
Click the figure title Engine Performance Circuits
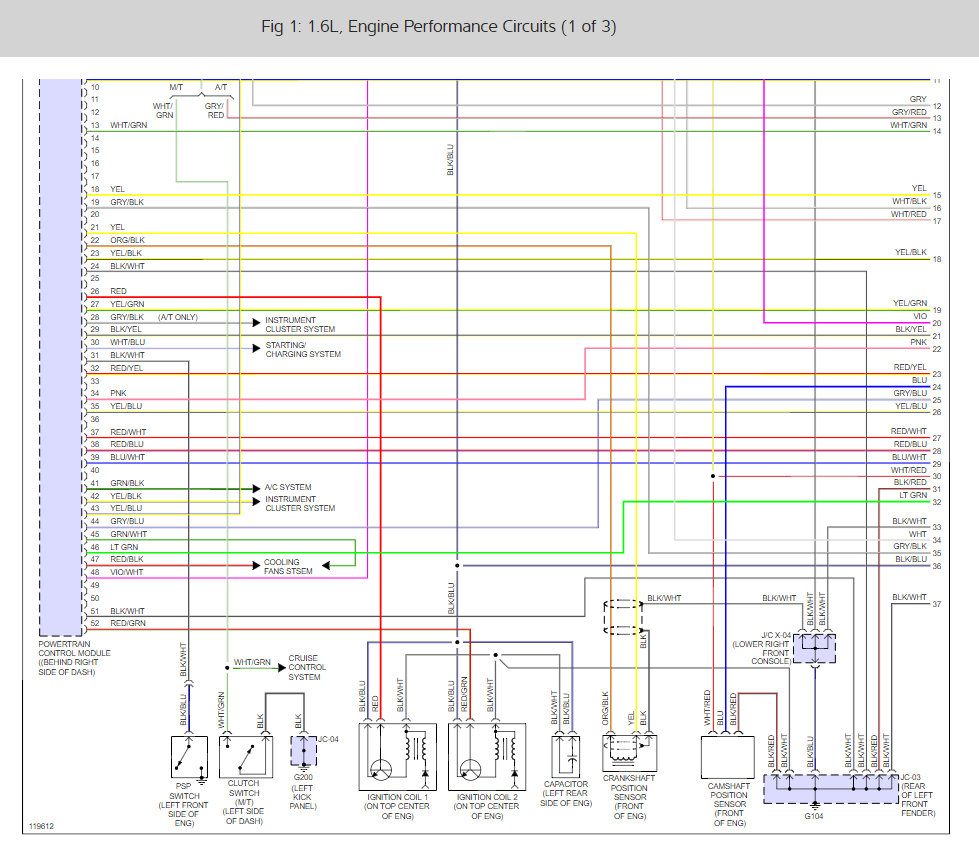pyautogui.click(x=439, y=27)
